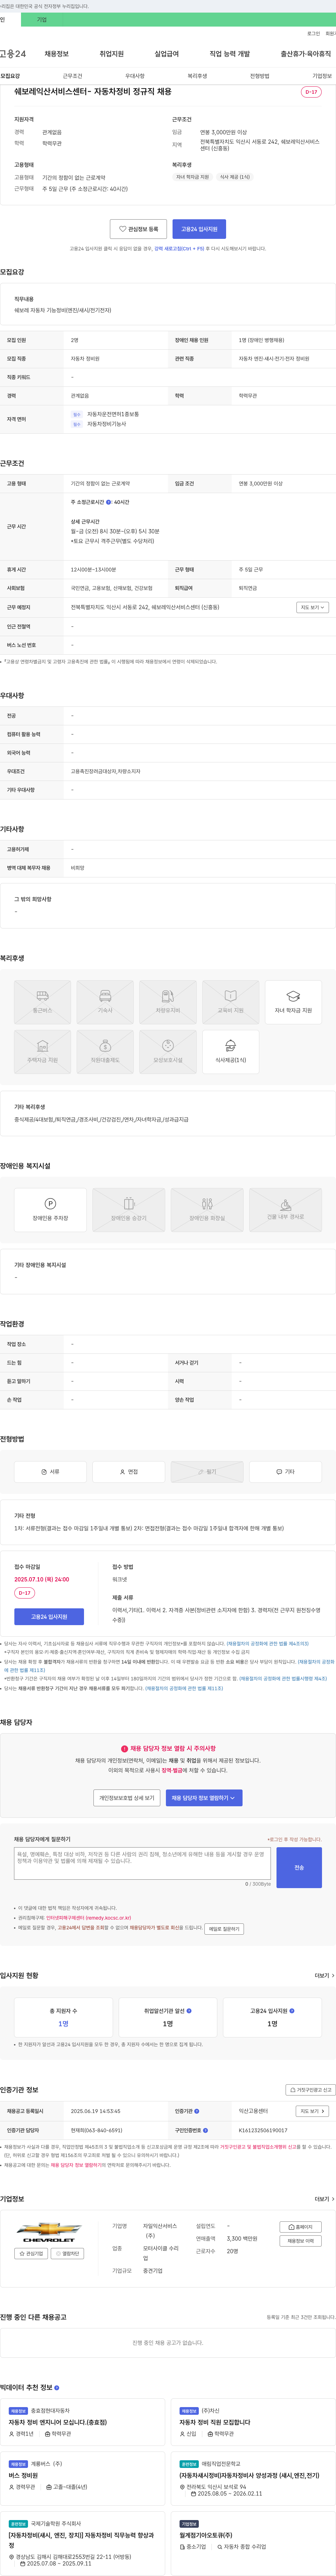Click the Chevrolet company logo
Image resolution: width=336 pixels, height=2576 pixels.
[x=49, y=2232]
